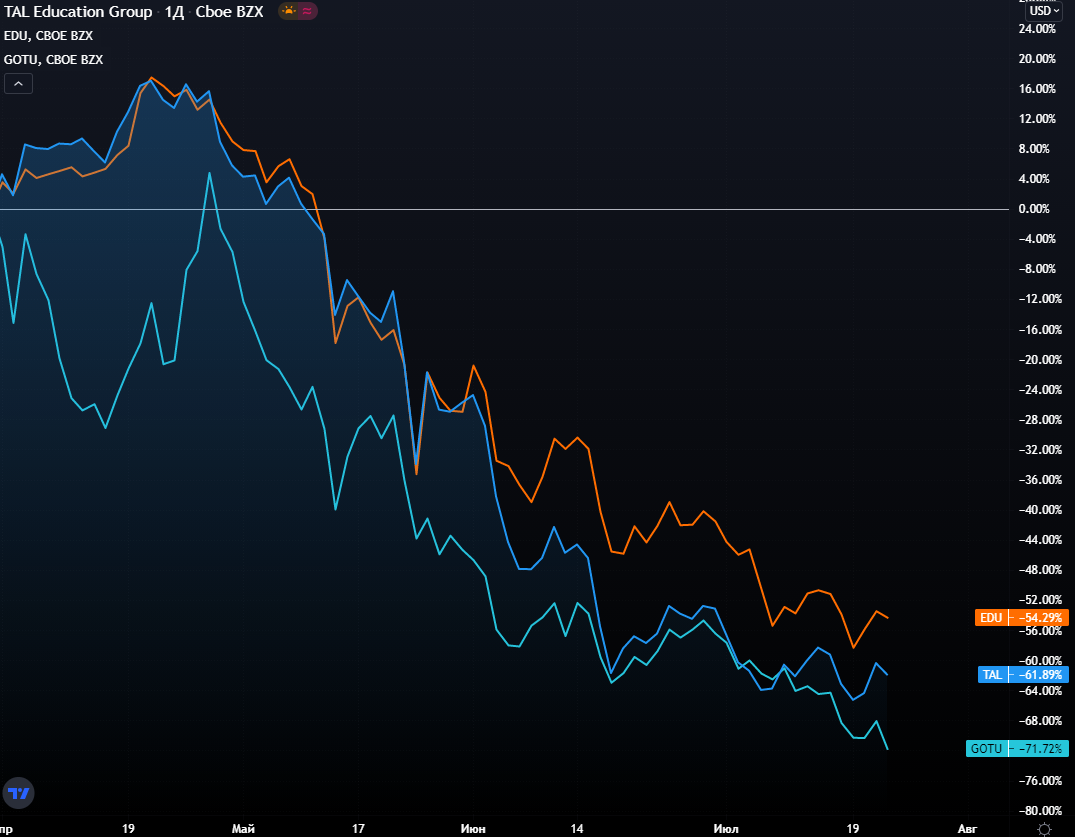Click the 16.00% axis label
This screenshot has height=837, width=1075.
1037,89
